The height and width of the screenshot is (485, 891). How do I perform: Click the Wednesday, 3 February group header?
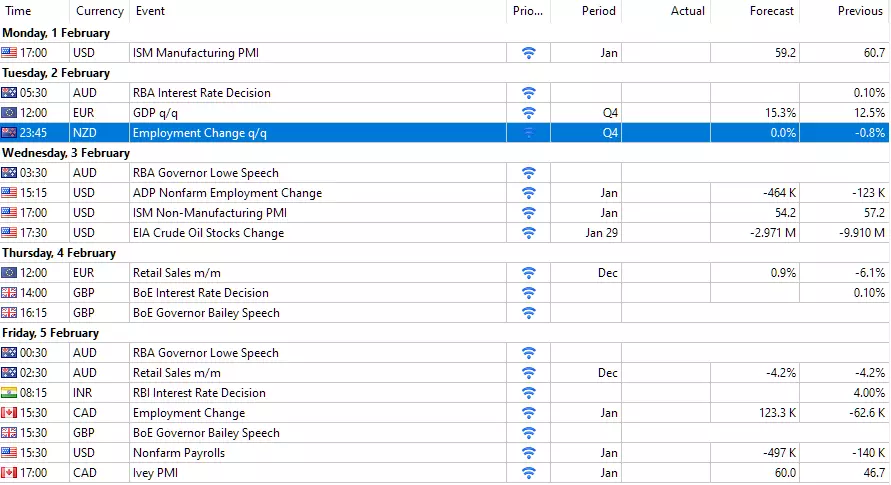(x=66, y=153)
